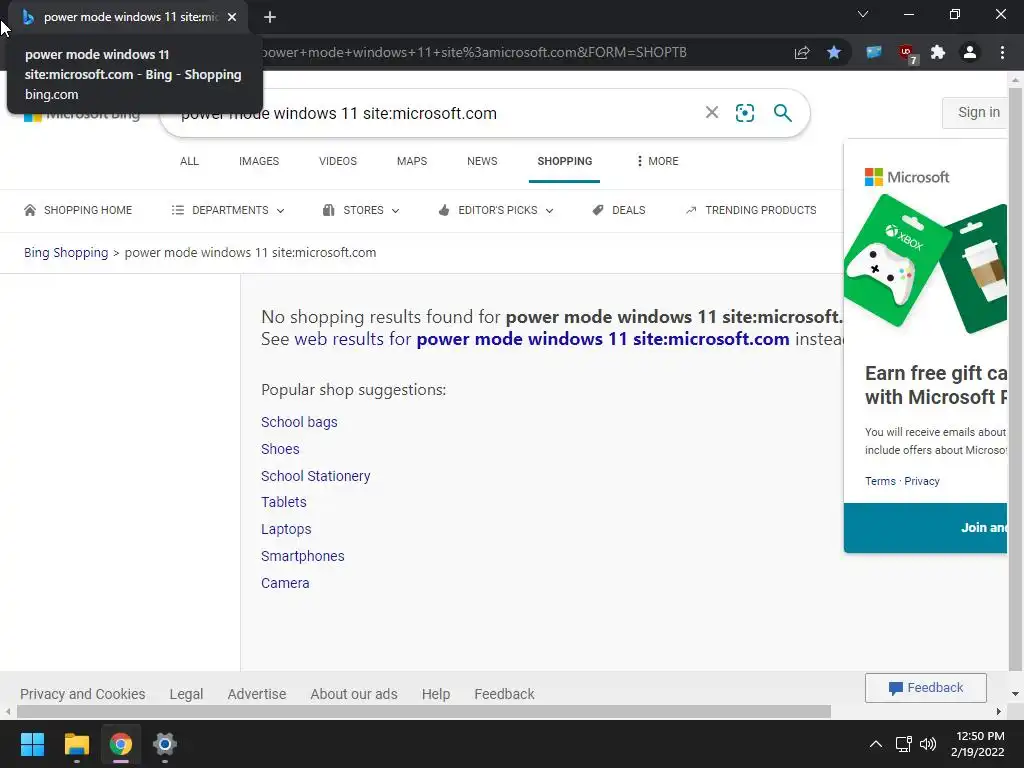
Task: Click the browser address bar URL
Action: point(473,52)
